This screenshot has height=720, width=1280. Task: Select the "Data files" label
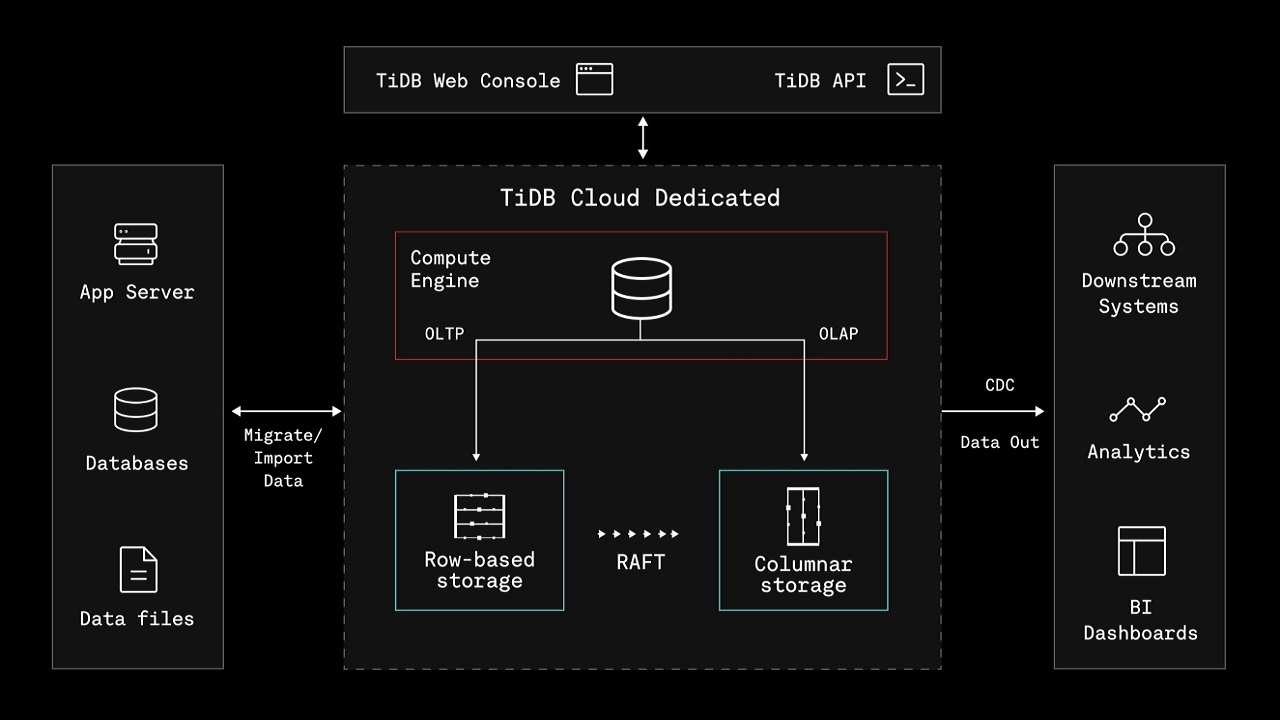[x=137, y=619]
